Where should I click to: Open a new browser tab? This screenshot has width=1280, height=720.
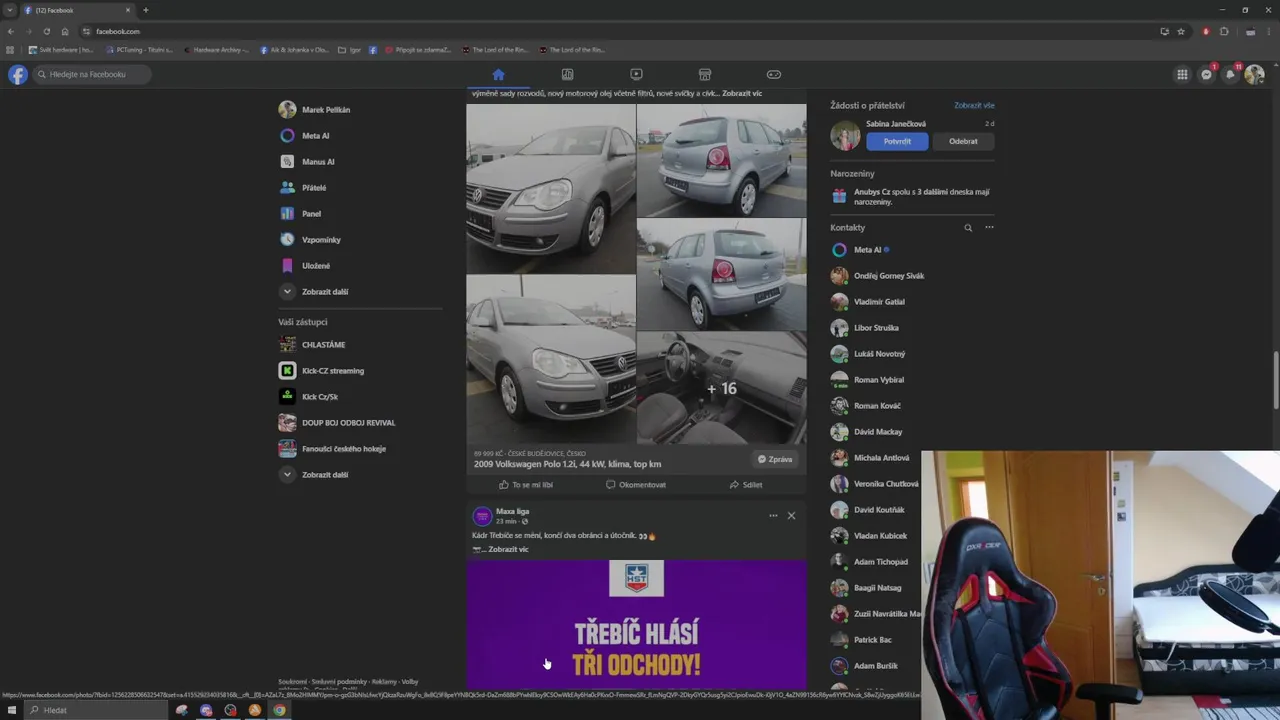146,10
